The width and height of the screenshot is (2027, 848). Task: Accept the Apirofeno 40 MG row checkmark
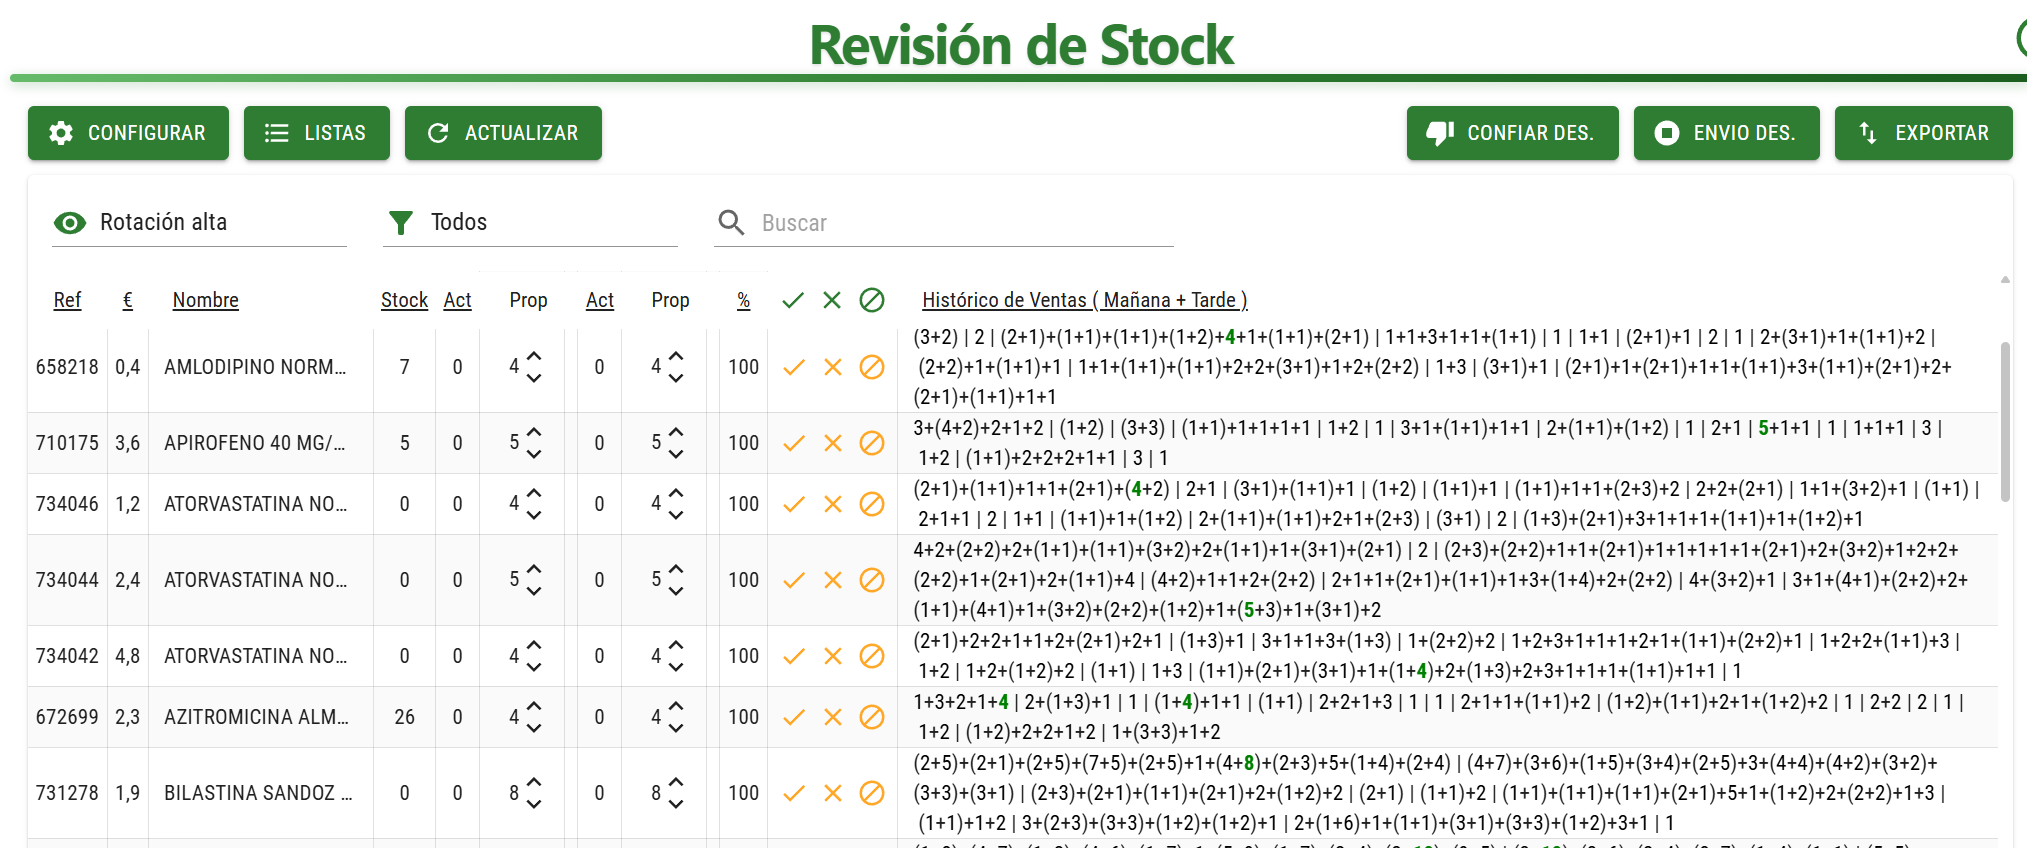point(794,443)
